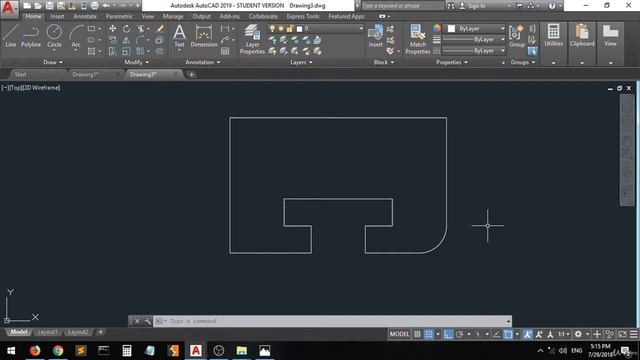Open the layer selection dropdown
Image resolution: width=640 pixels, height=360 pixels.
pyautogui.click(x=316, y=29)
